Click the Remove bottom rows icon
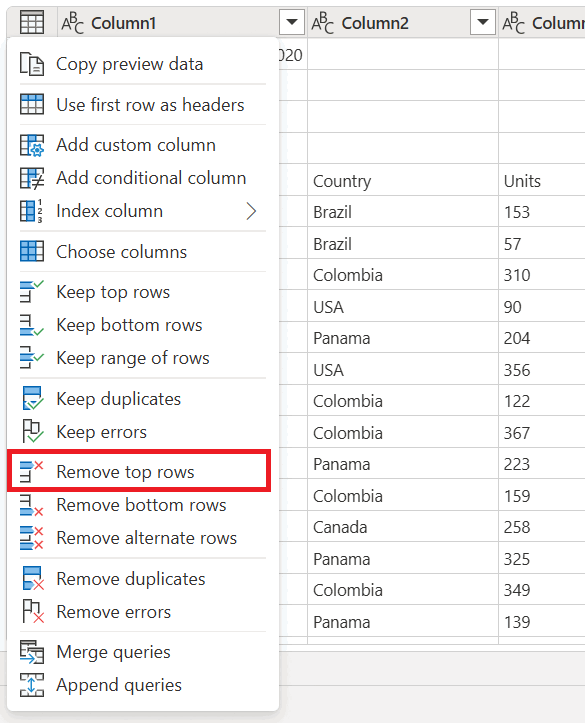The image size is (585, 723). coord(32,505)
